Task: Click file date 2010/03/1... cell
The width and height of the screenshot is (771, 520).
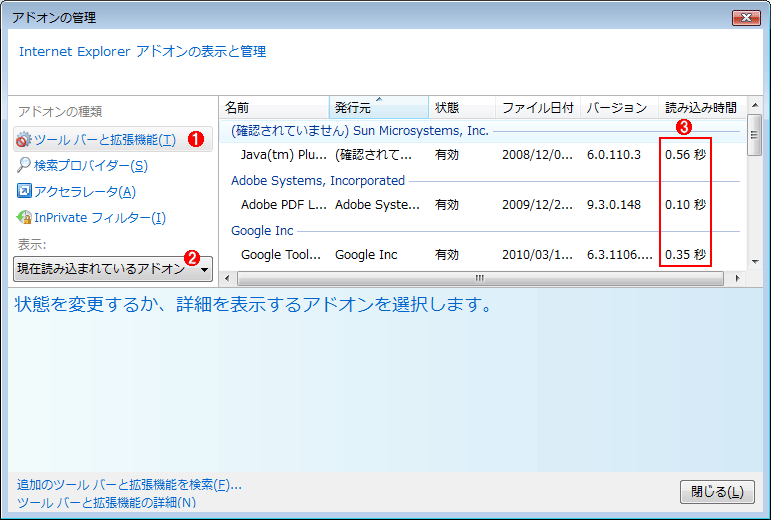Action: (537, 255)
